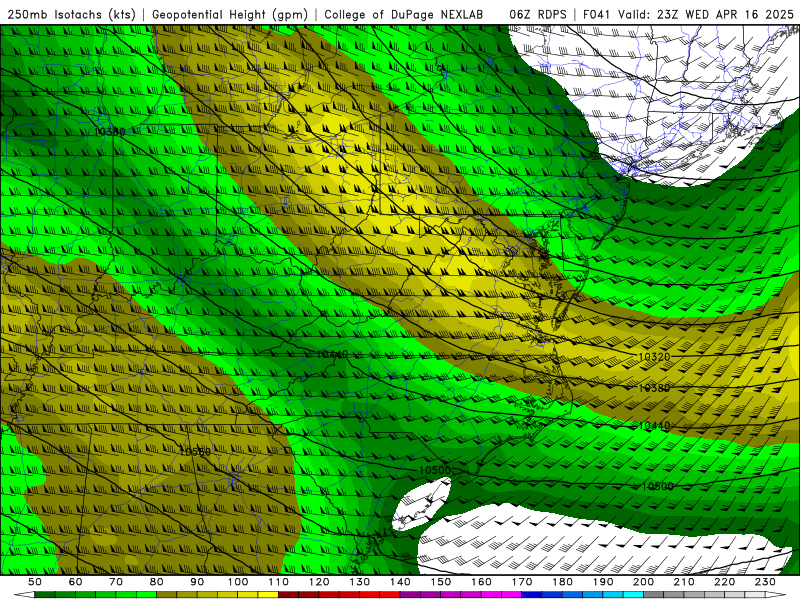
Task: Click the "250mb Isotachs (kts)" title text
Action: click(71, 15)
